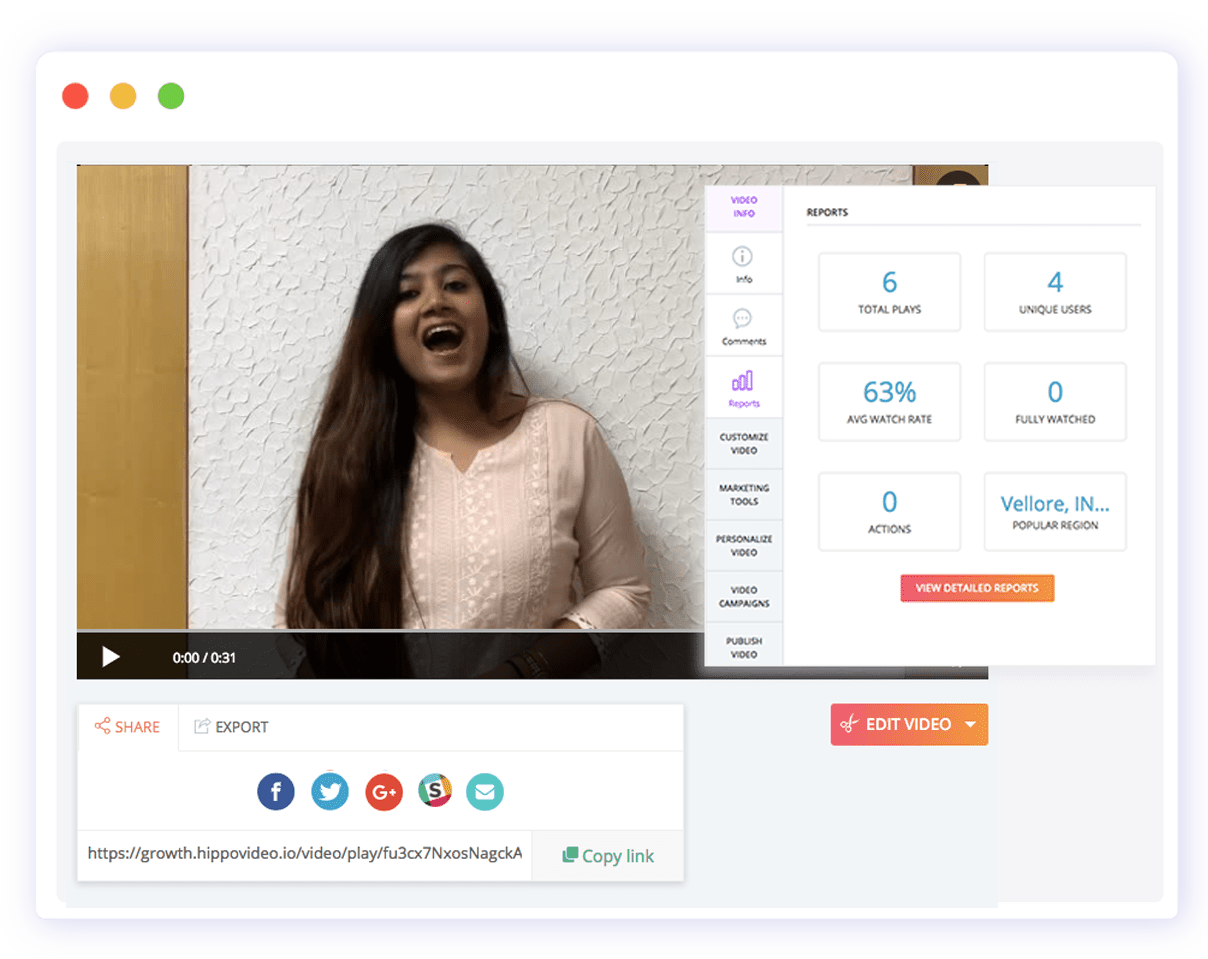Open Video Info from the sidebar
This screenshot has height=959, width=1208.
[x=743, y=205]
